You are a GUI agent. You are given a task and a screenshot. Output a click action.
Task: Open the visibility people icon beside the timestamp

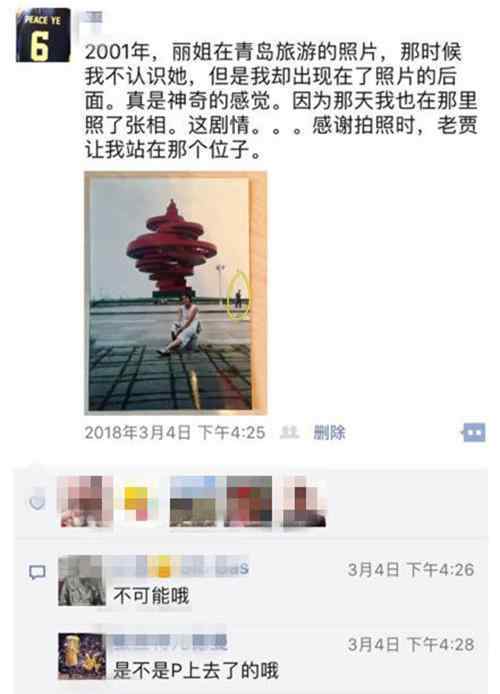(289, 432)
